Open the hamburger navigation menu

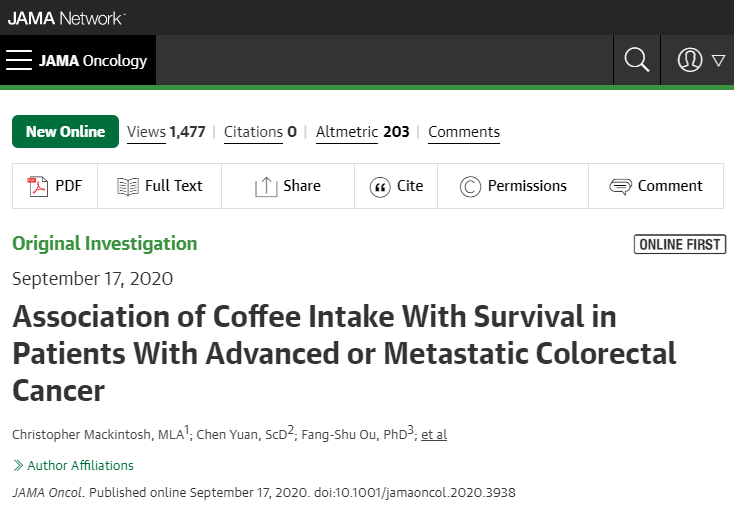tap(19, 60)
